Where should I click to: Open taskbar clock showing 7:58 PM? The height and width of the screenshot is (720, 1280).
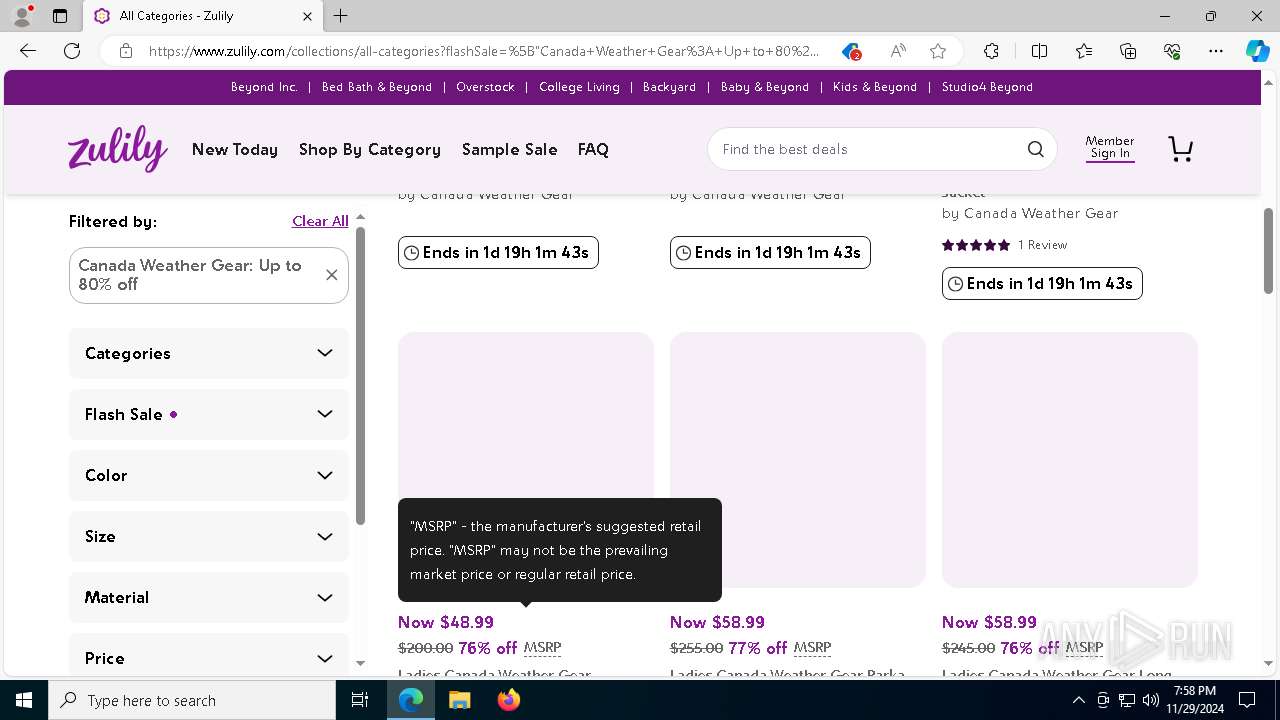(x=1195, y=700)
